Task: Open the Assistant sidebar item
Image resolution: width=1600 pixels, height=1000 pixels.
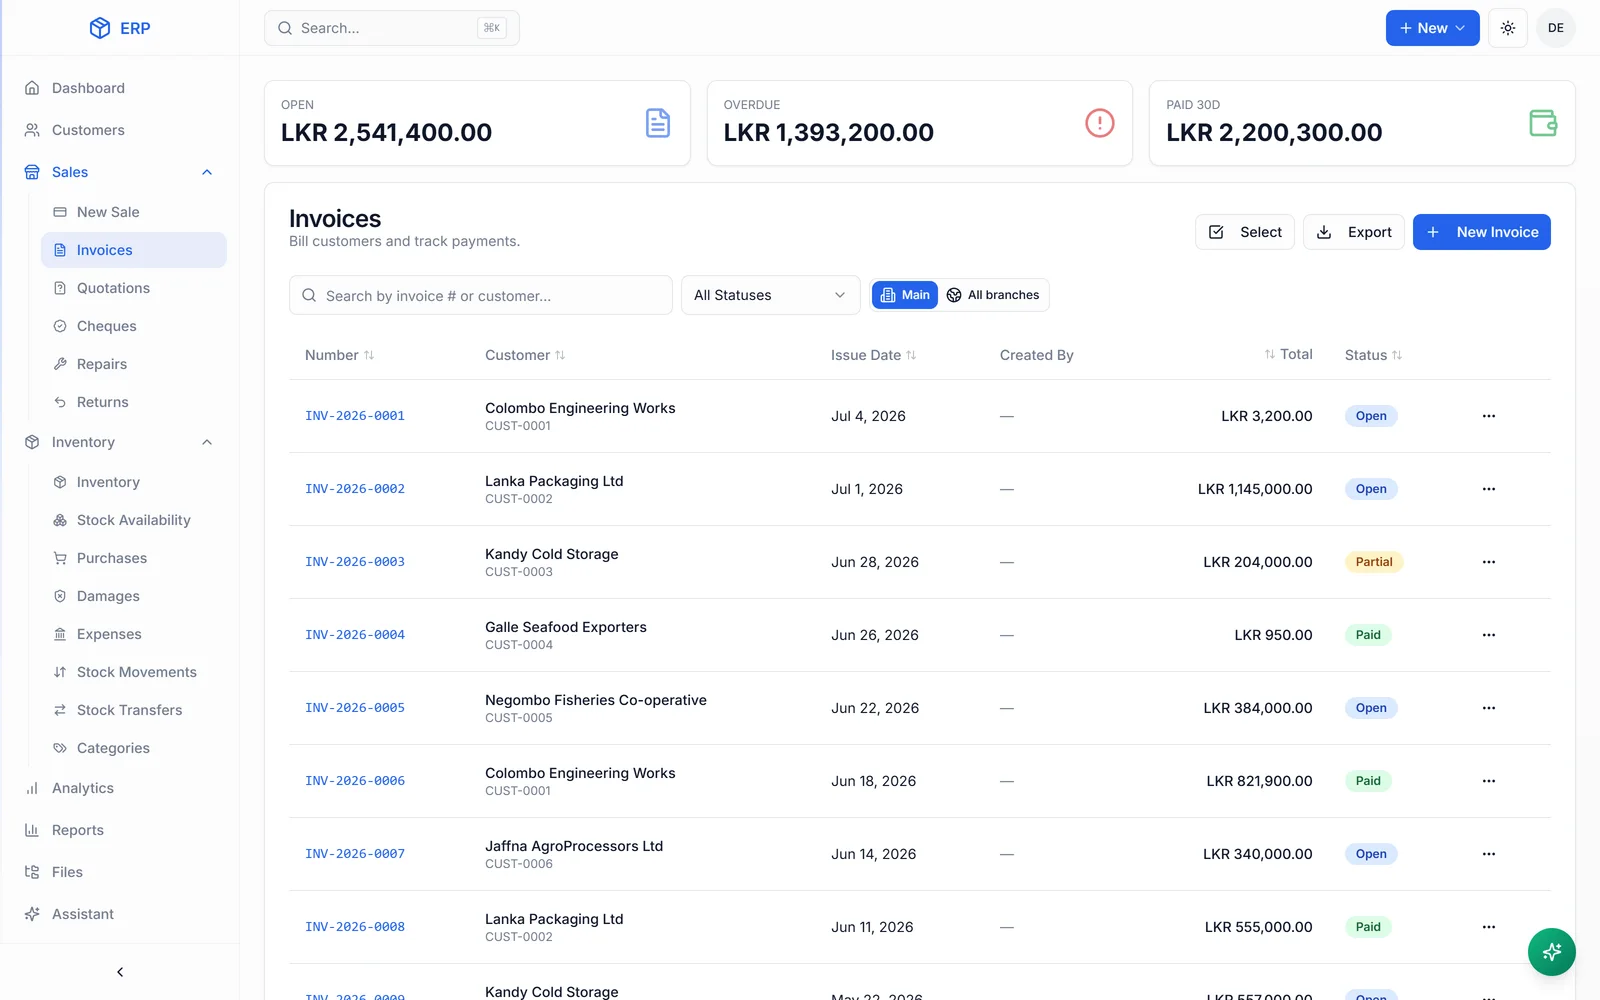Action: 120,914
